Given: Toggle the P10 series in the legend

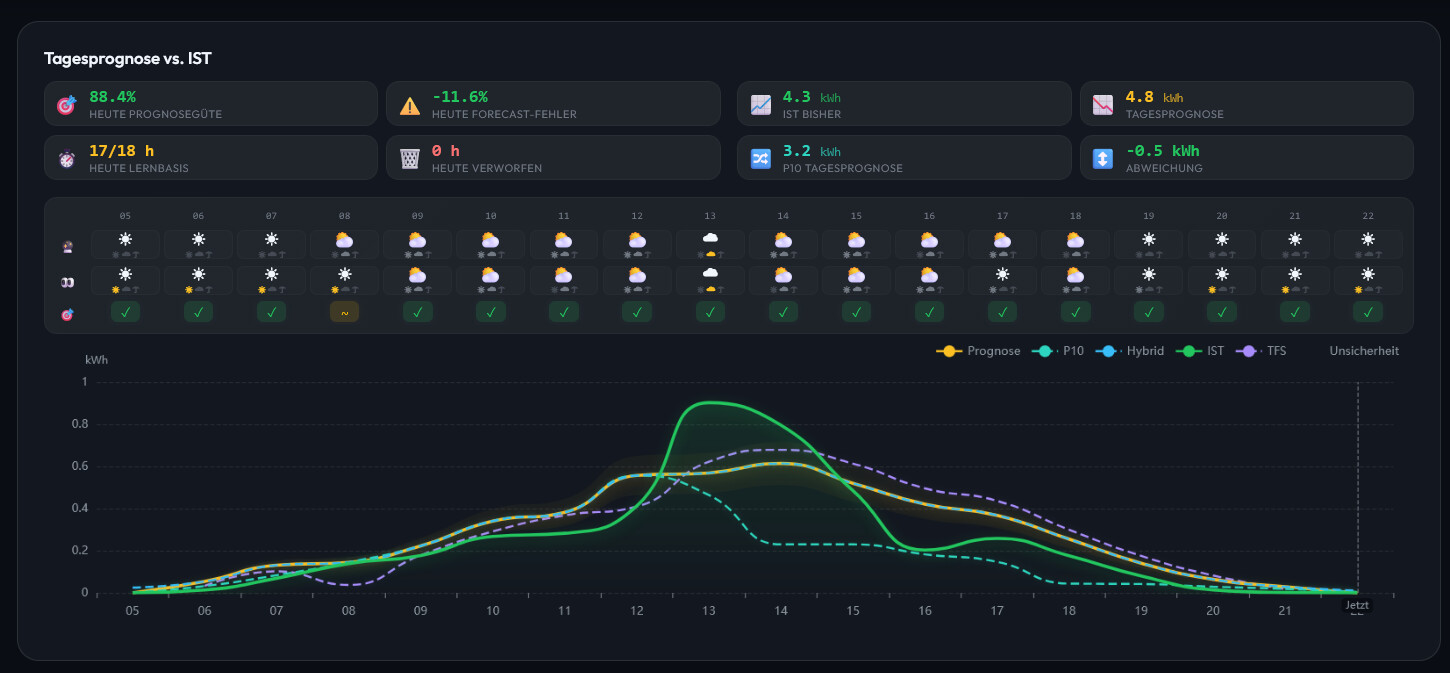Looking at the screenshot, I should click(x=1058, y=351).
